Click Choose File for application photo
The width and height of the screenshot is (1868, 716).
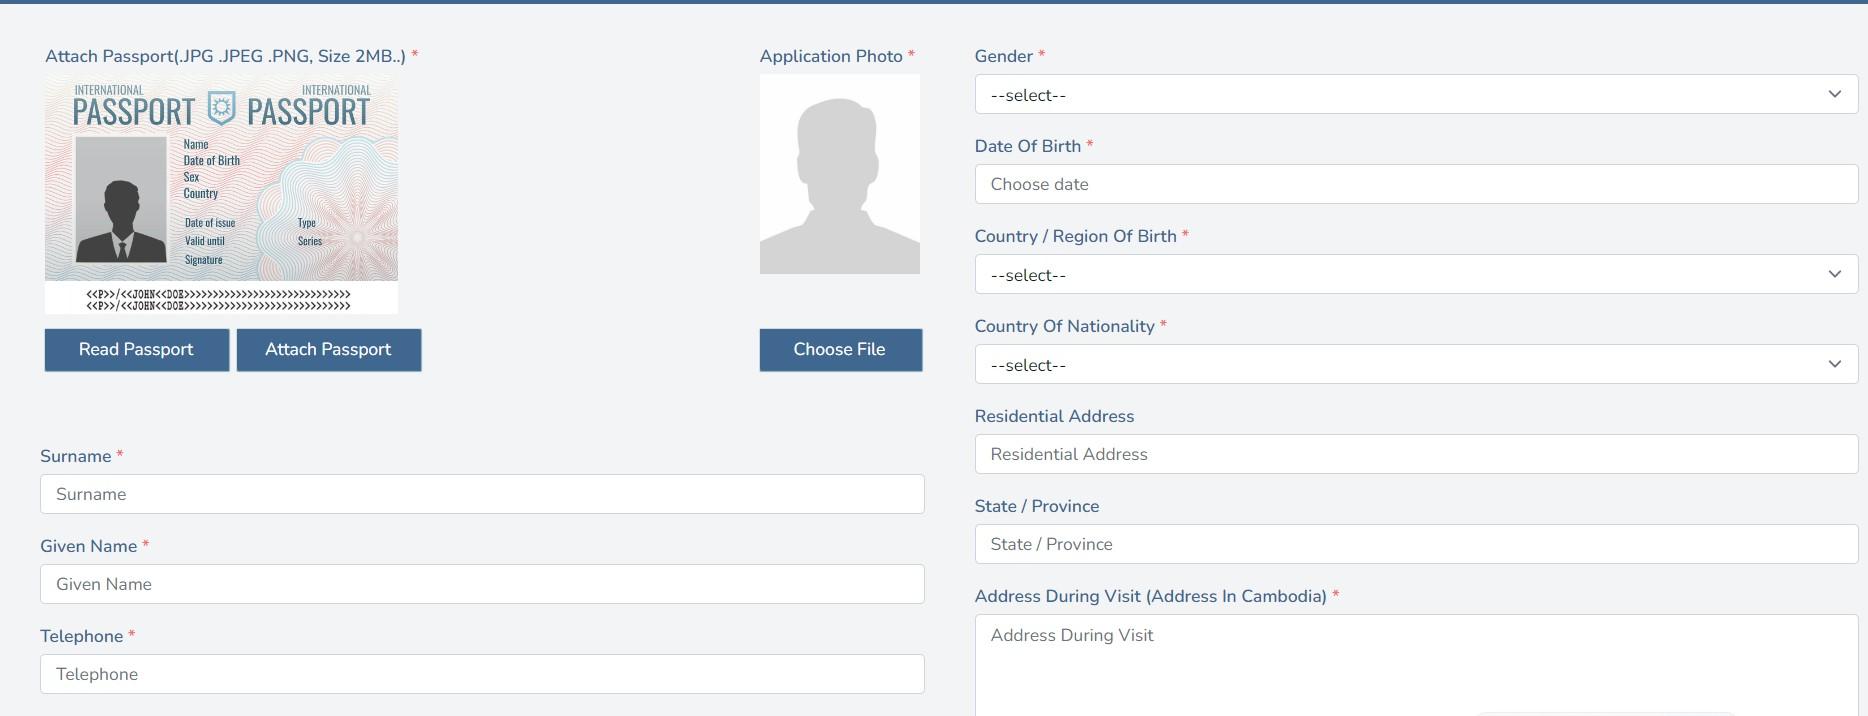pyautogui.click(x=840, y=350)
